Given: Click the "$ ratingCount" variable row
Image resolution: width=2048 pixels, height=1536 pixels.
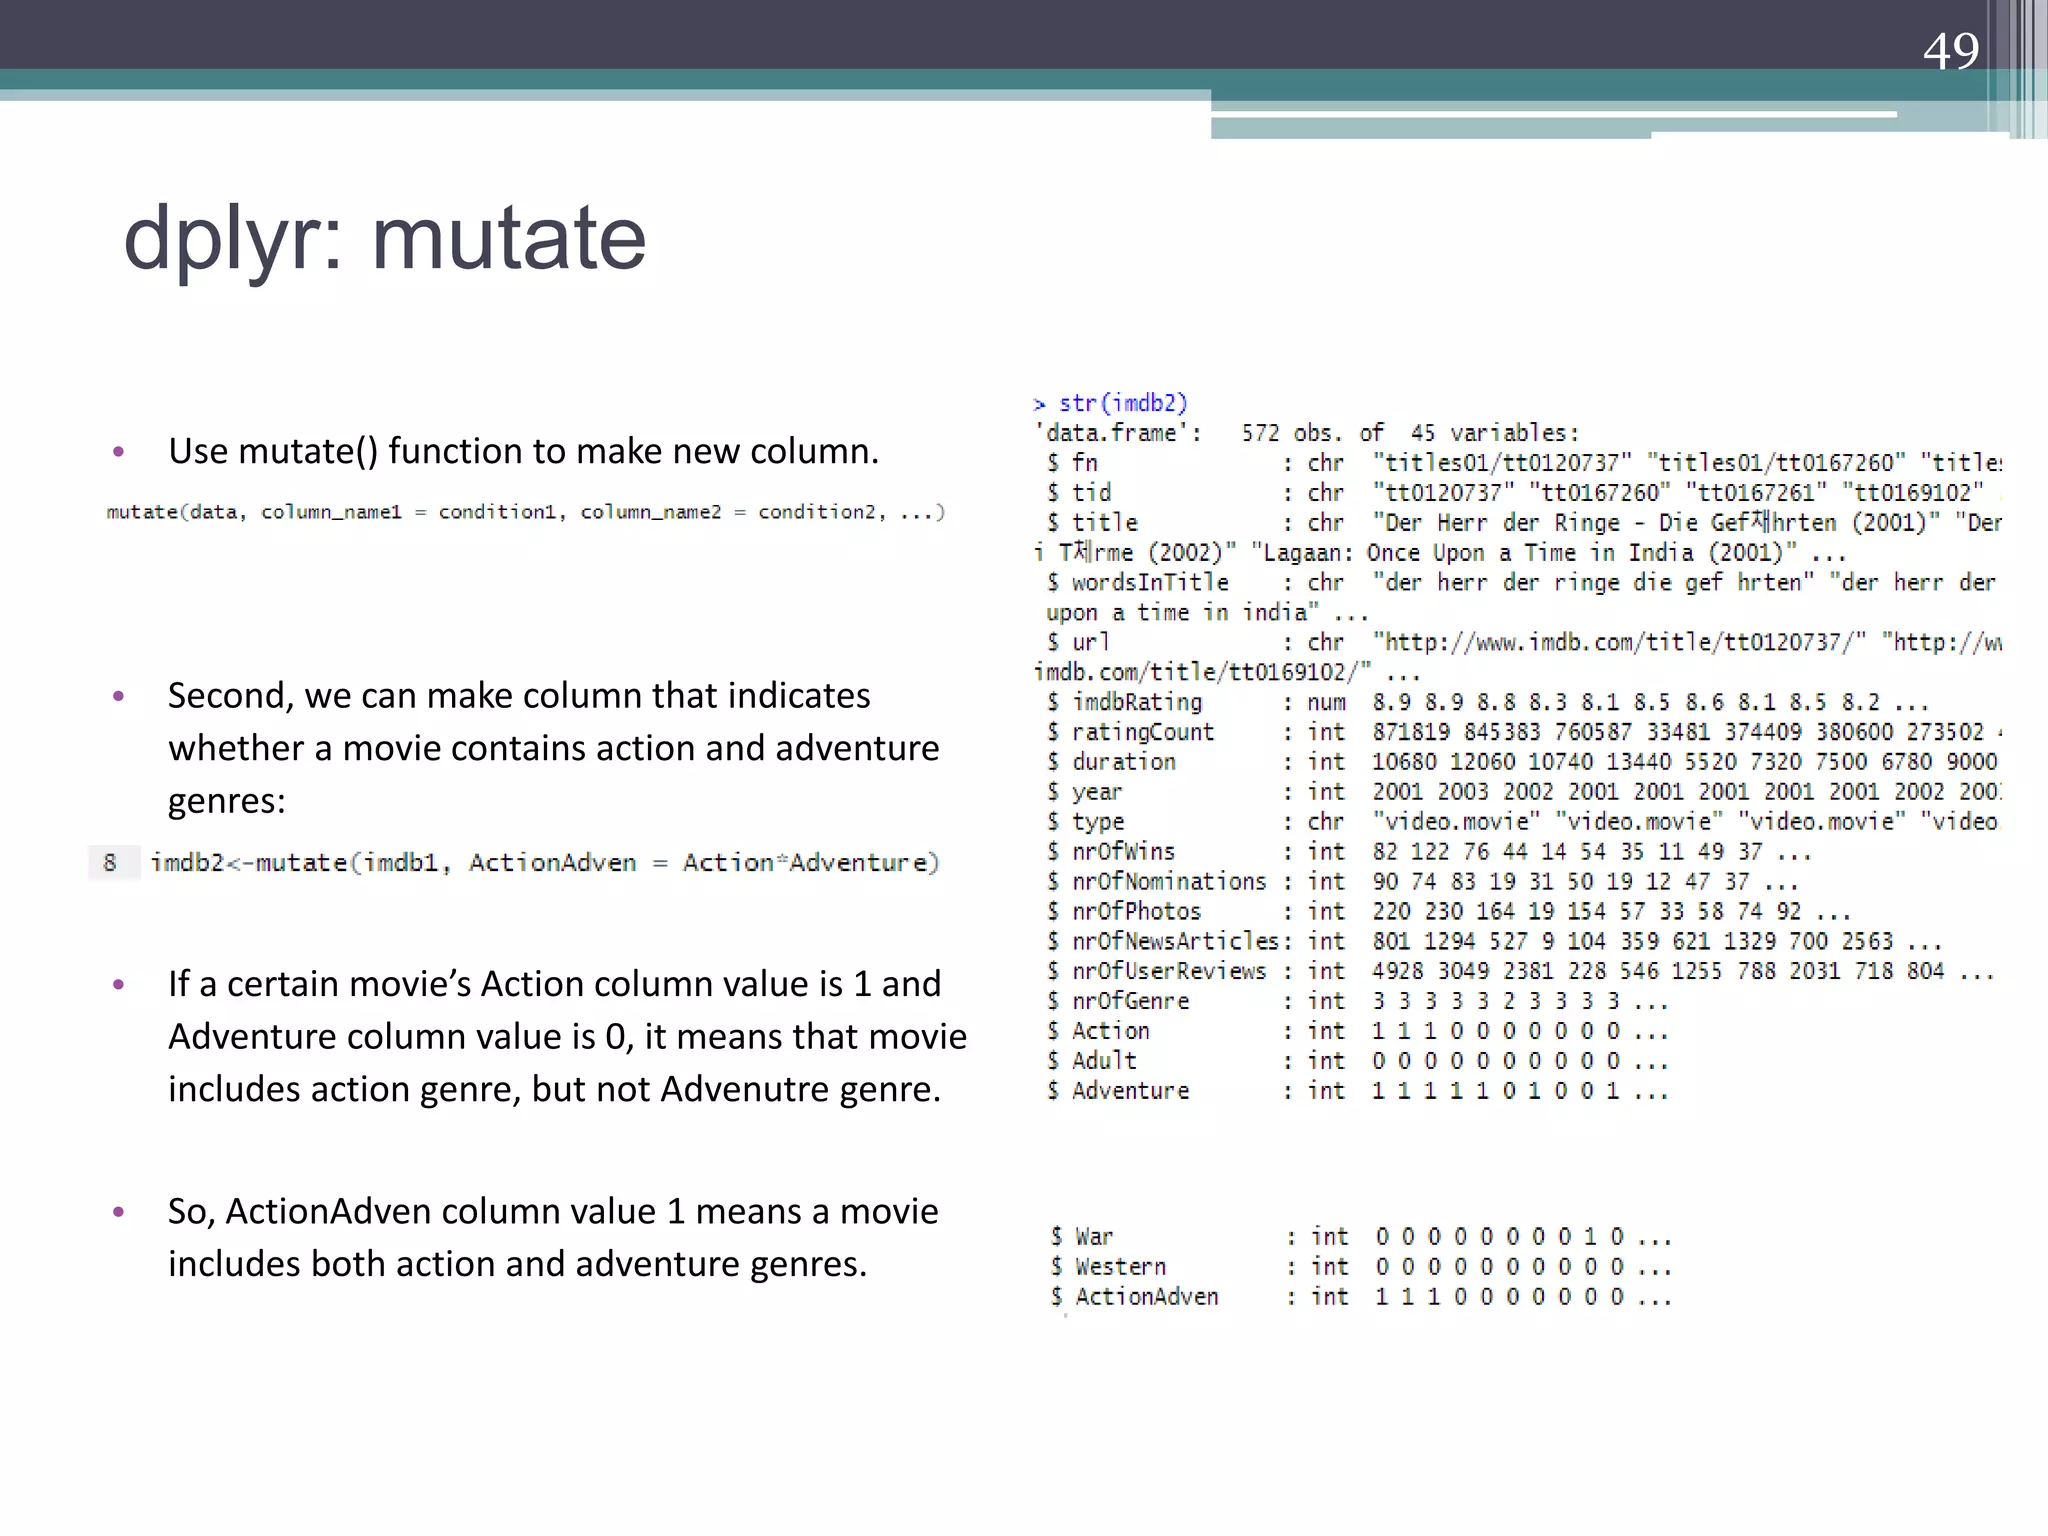Looking at the screenshot, I should (1524, 732).
